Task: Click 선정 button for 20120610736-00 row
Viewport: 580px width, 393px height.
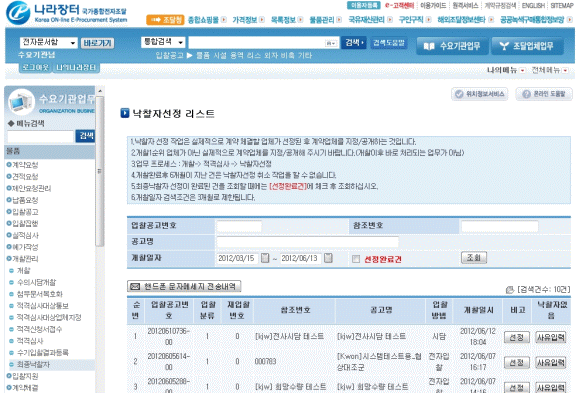Action: pos(516,337)
